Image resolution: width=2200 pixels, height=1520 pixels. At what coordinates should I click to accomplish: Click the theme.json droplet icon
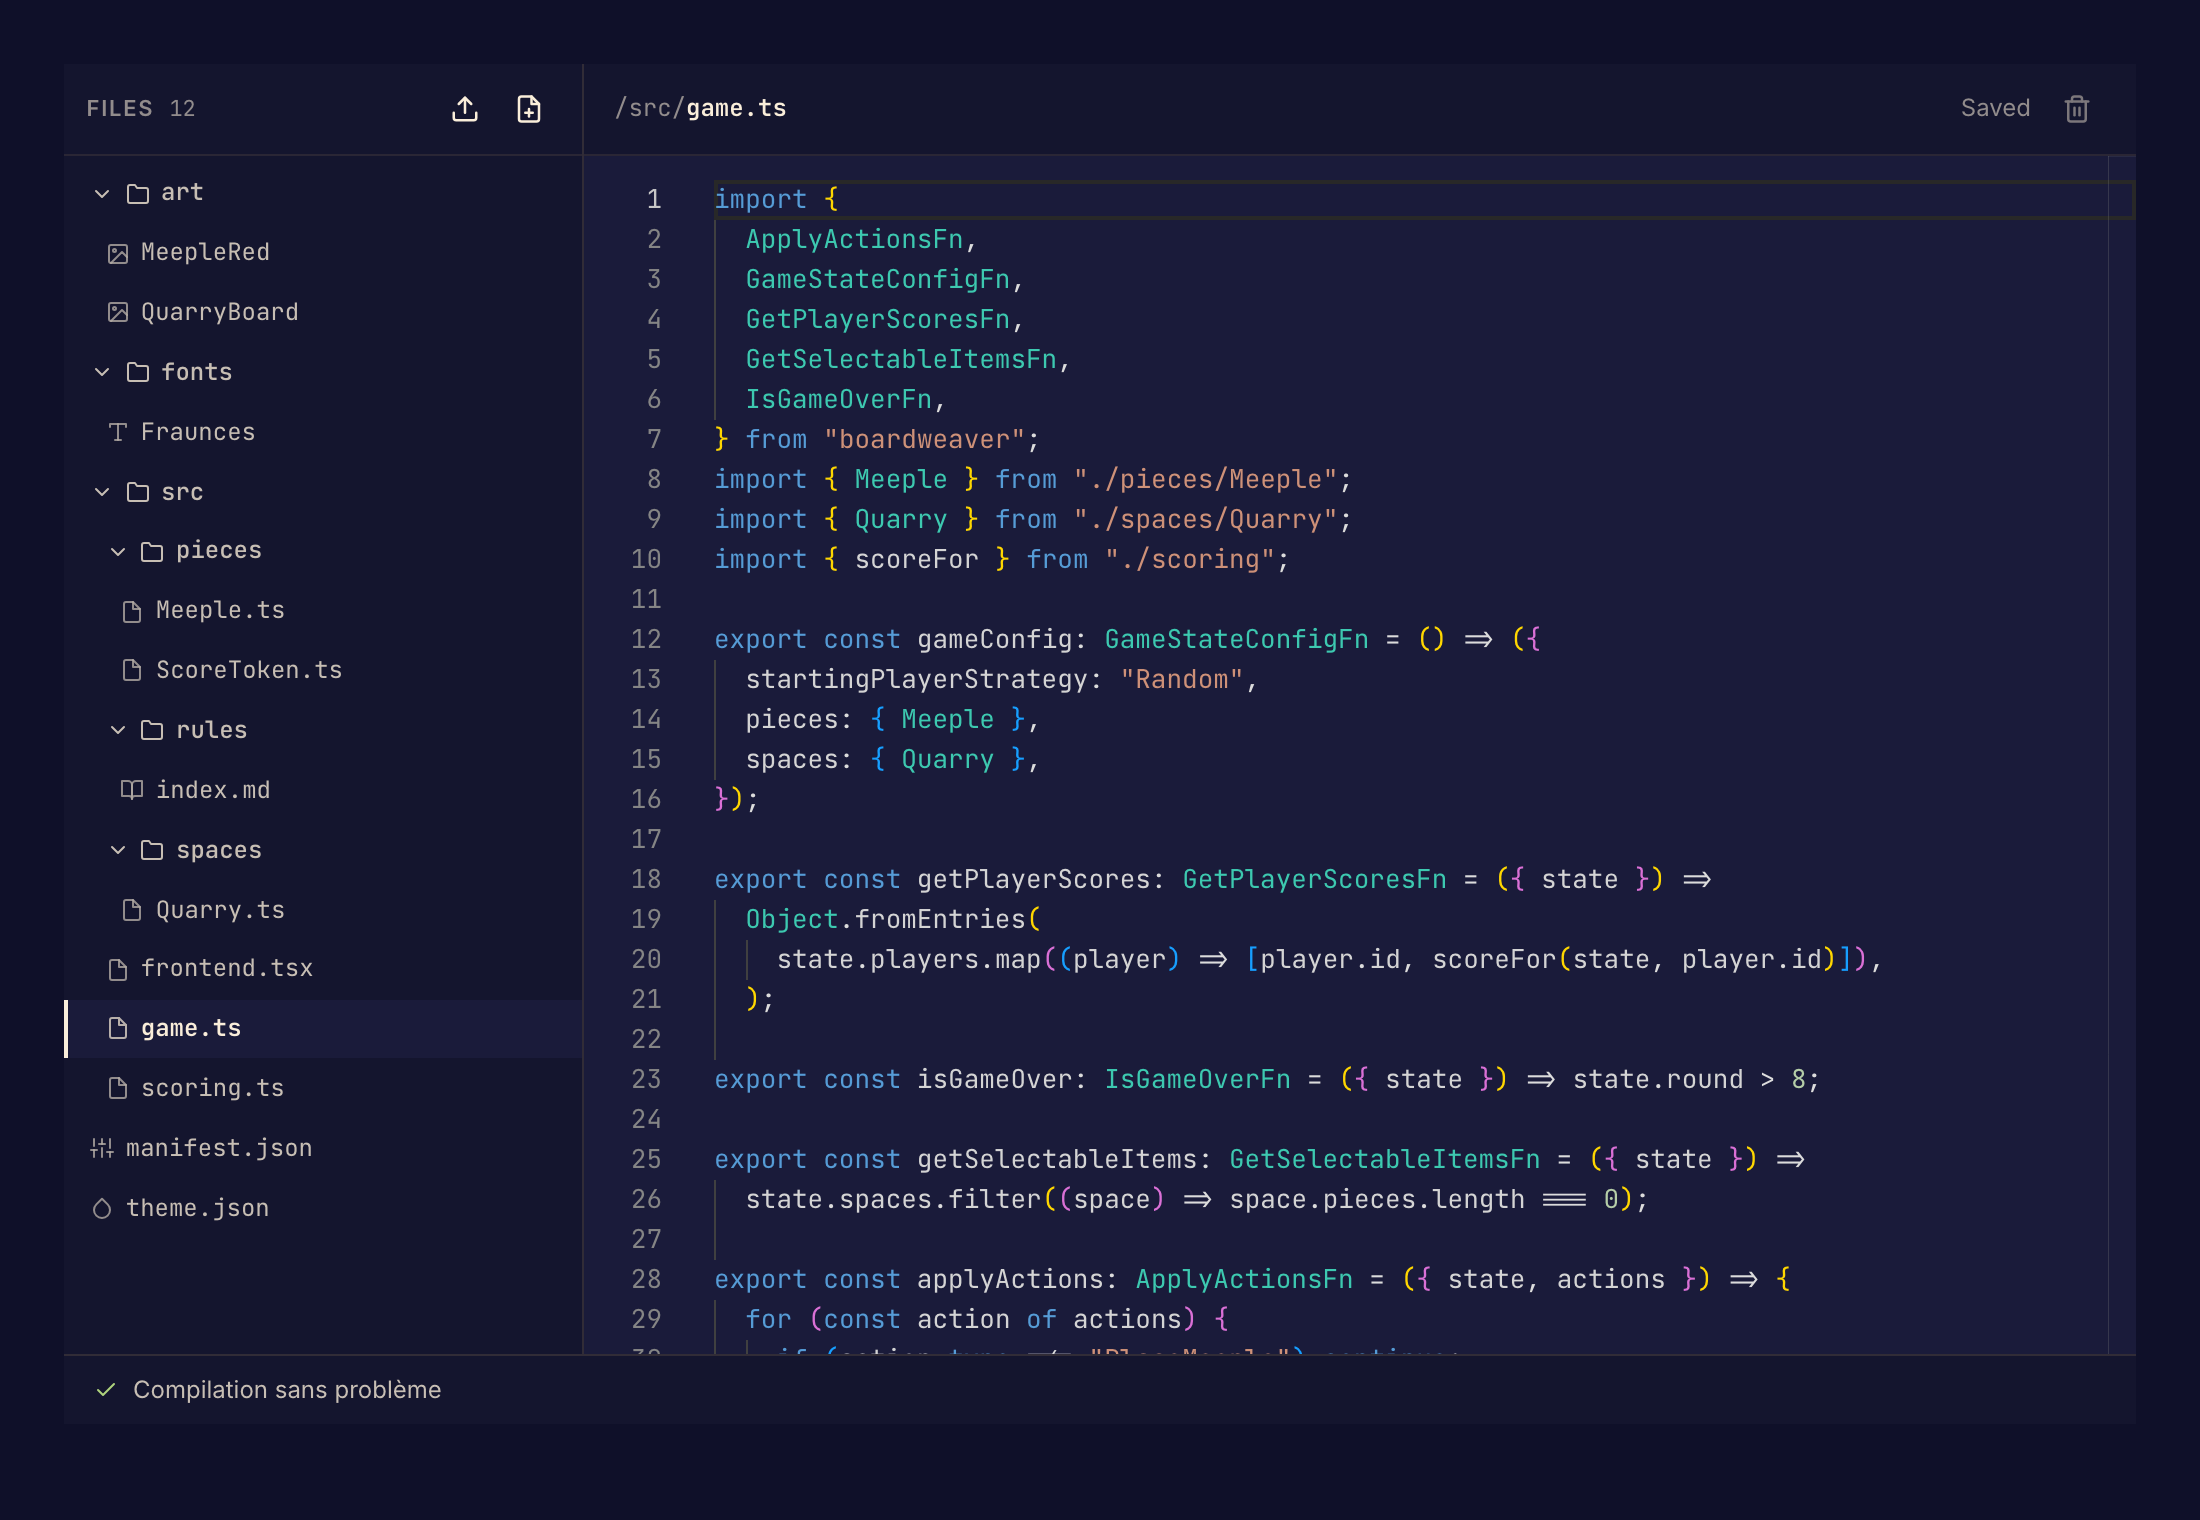pos(102,1209)
